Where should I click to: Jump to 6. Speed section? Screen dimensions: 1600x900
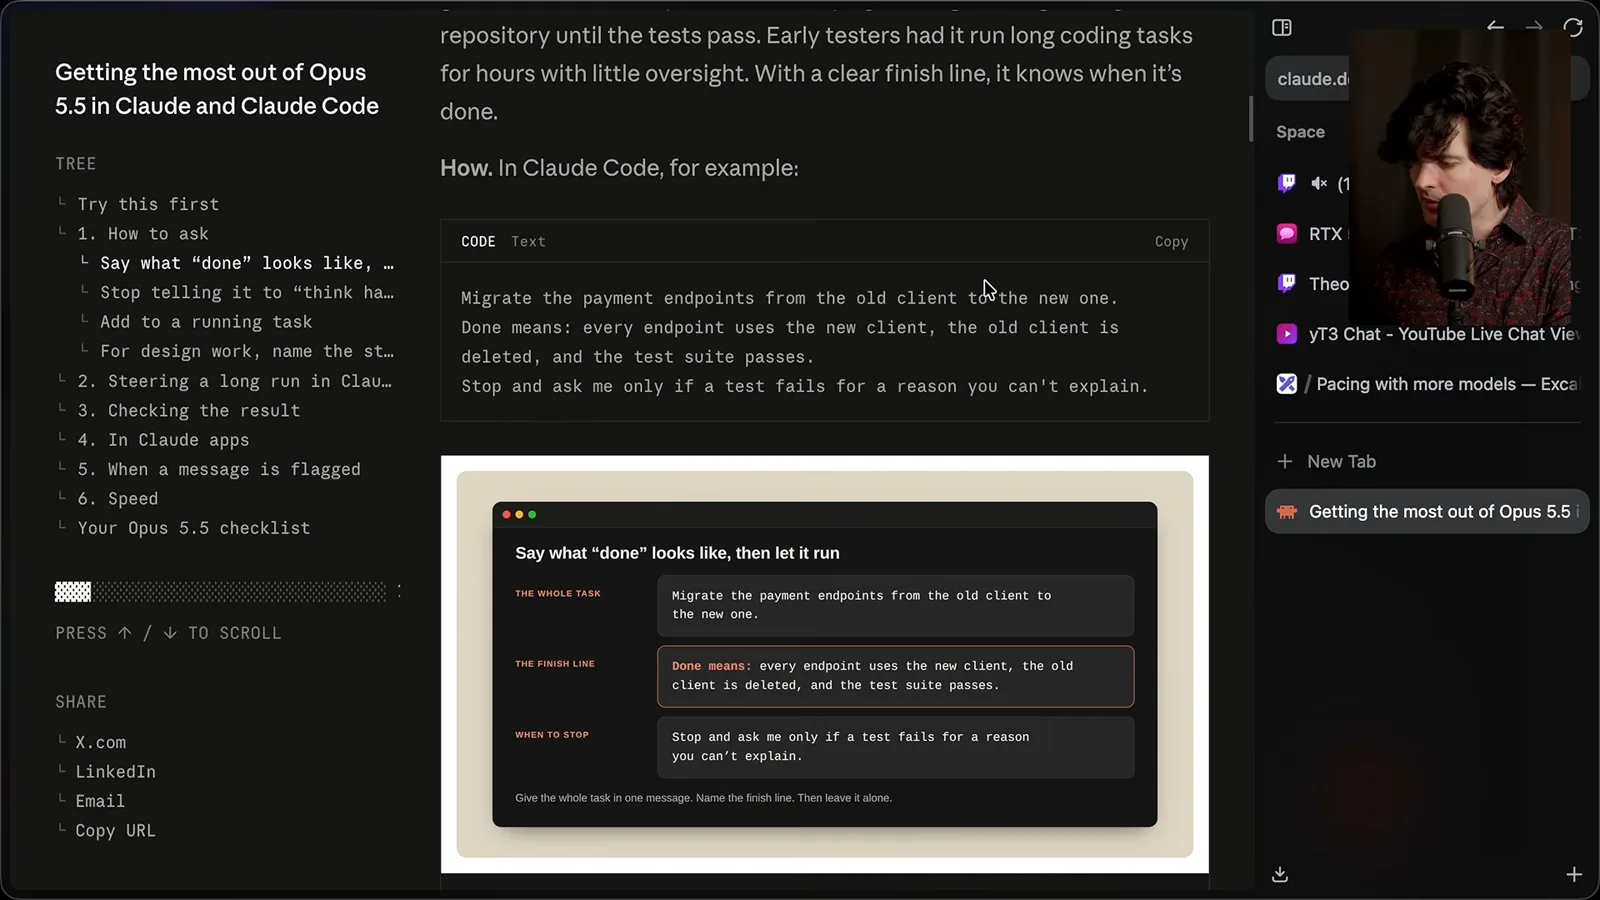[118, 499]
